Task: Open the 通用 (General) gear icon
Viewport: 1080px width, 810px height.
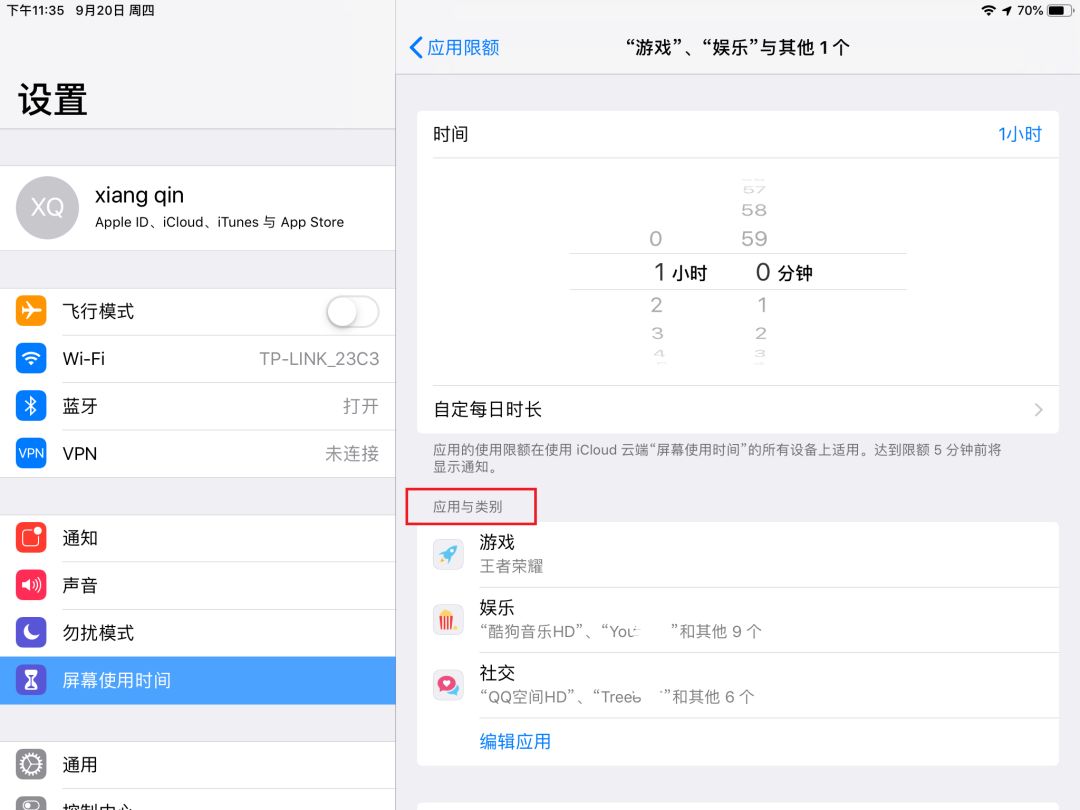Action: pos(31,765)
